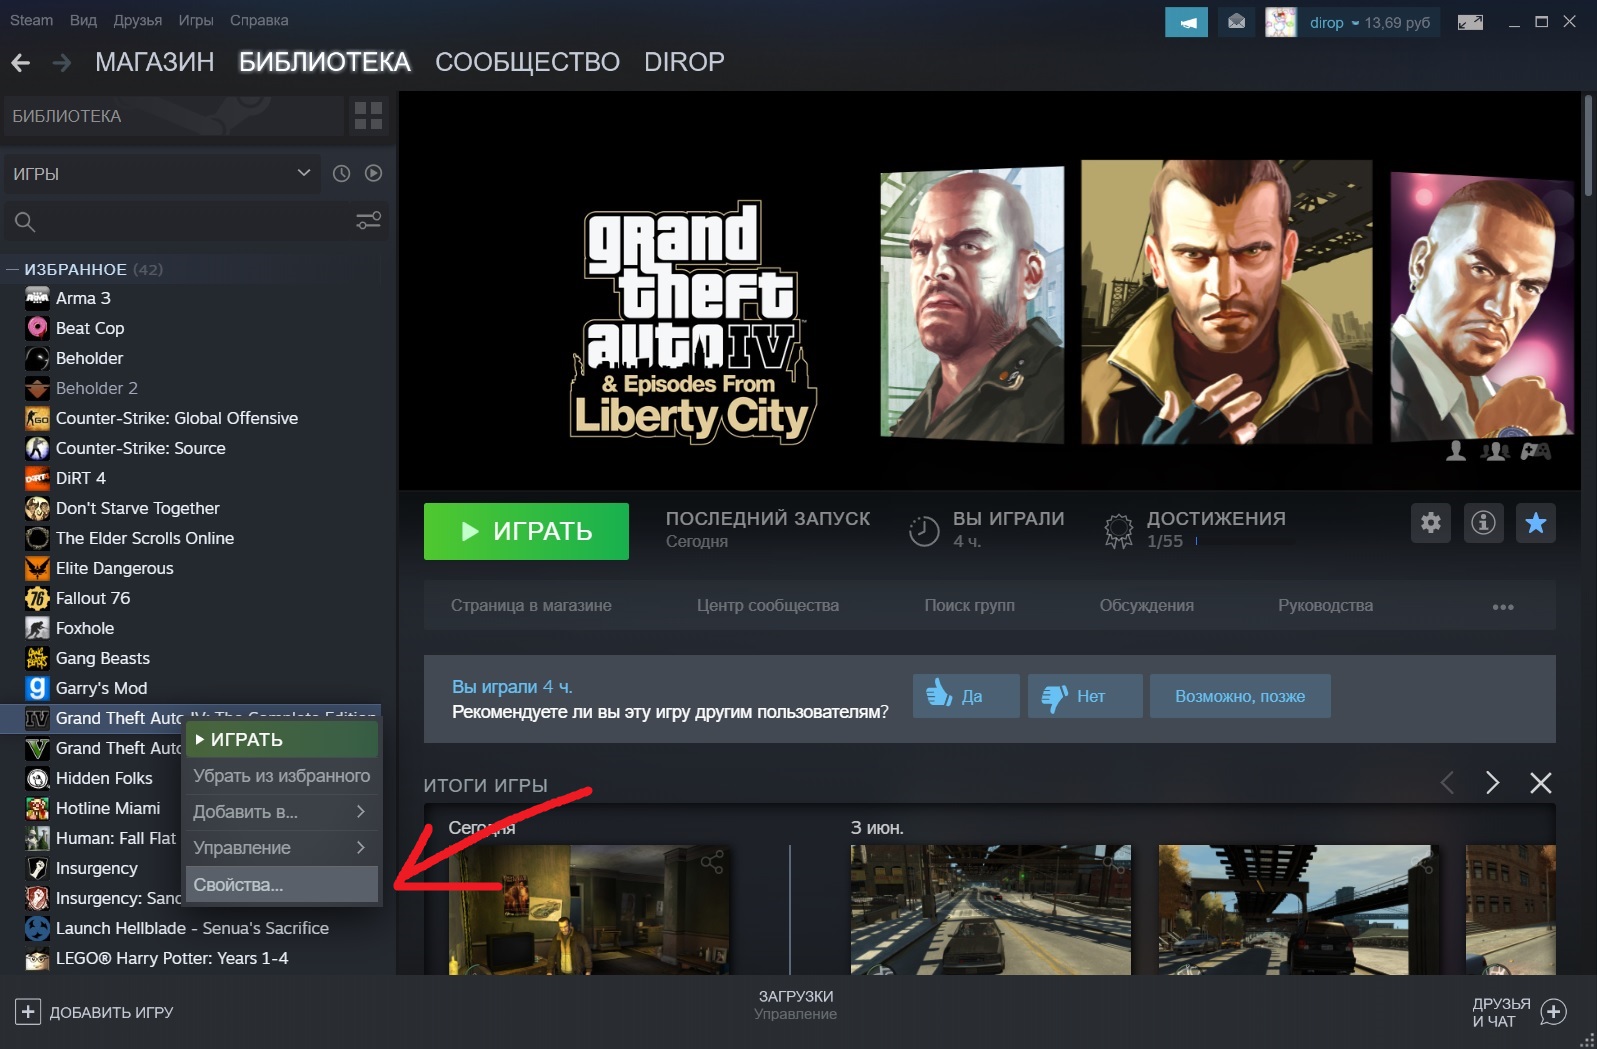Open Страница в магазине link
The height and width of the screenshot is (1049, 1597).
[531, 605]
